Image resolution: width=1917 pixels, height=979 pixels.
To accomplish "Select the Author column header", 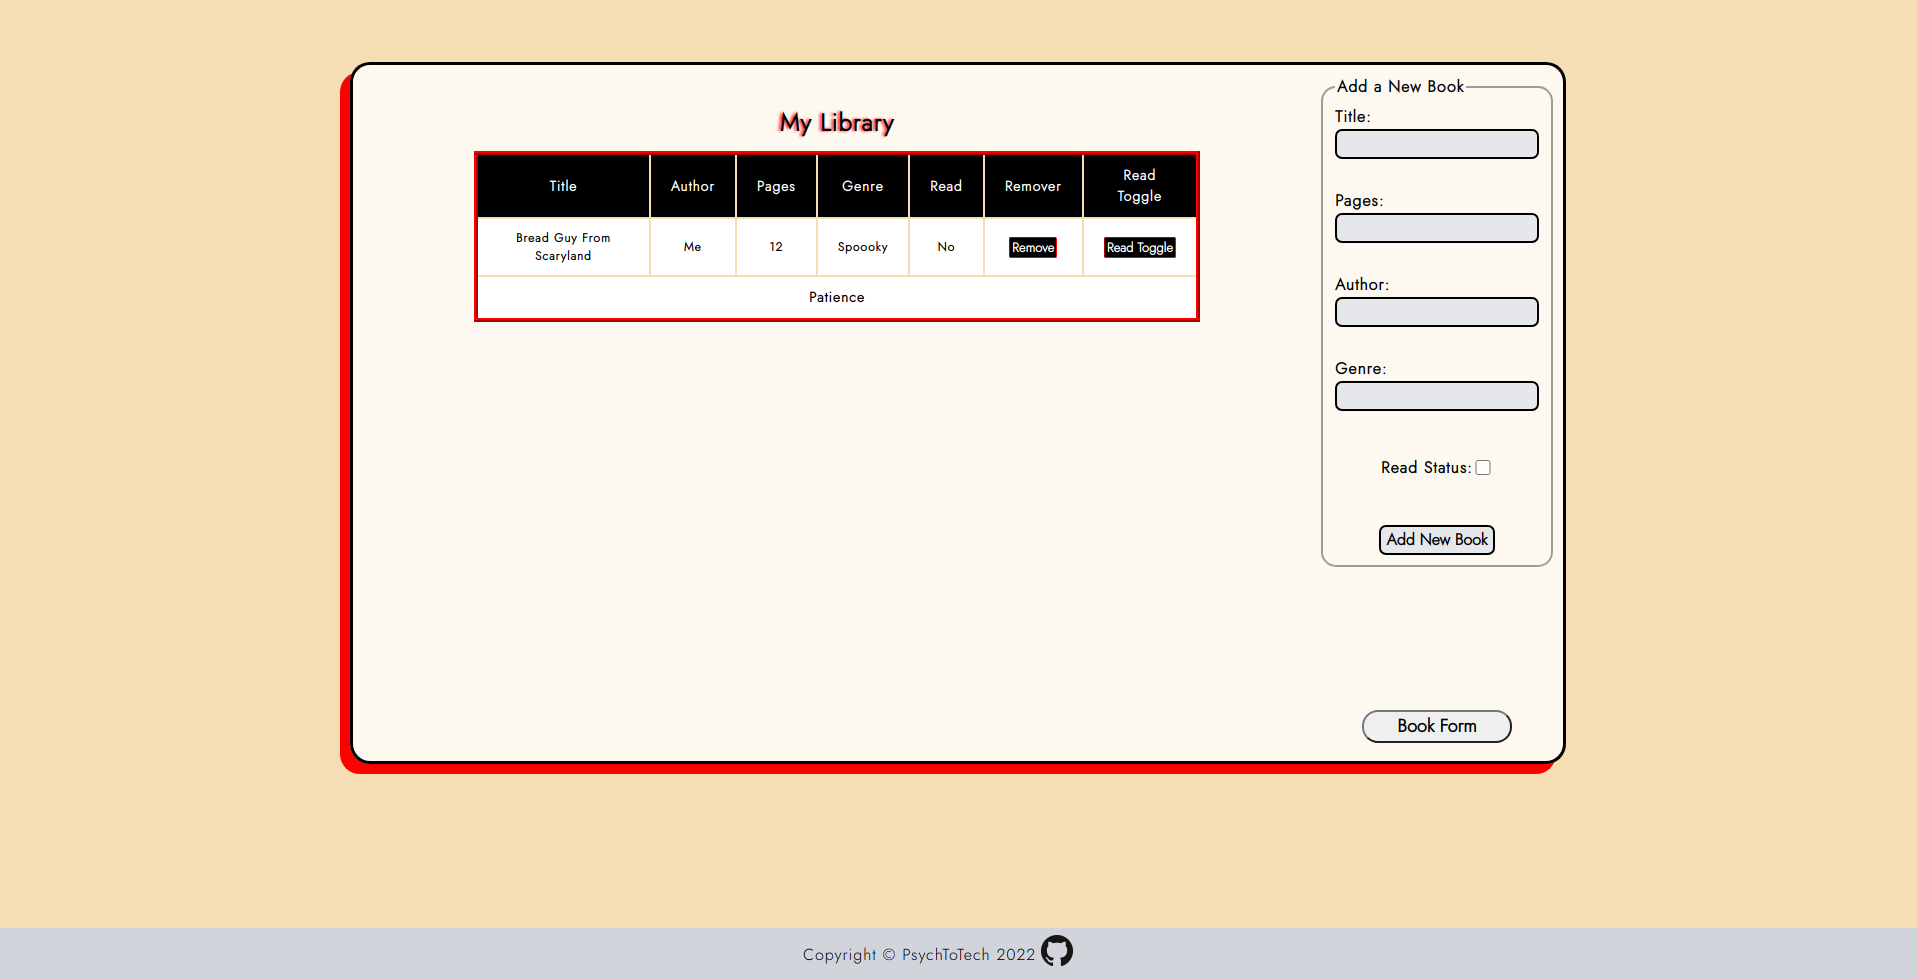I will coord(692,186).
